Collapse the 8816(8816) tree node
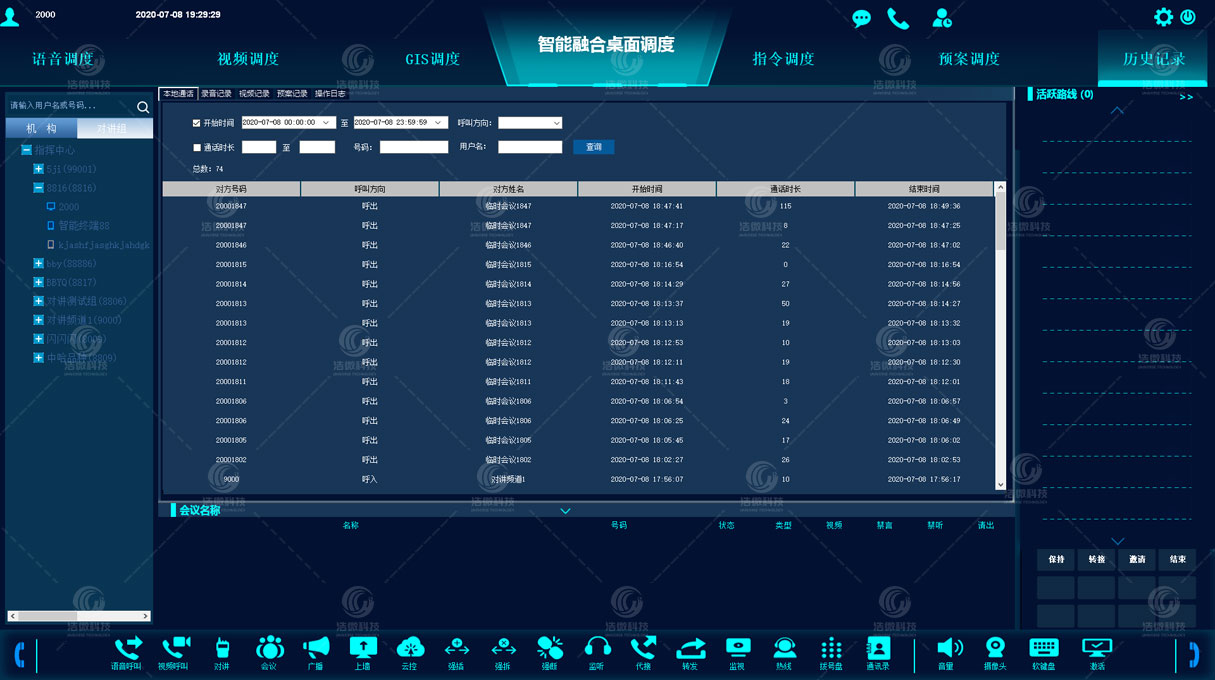Viewport: 1215px width, 680px height. (38, 188)
